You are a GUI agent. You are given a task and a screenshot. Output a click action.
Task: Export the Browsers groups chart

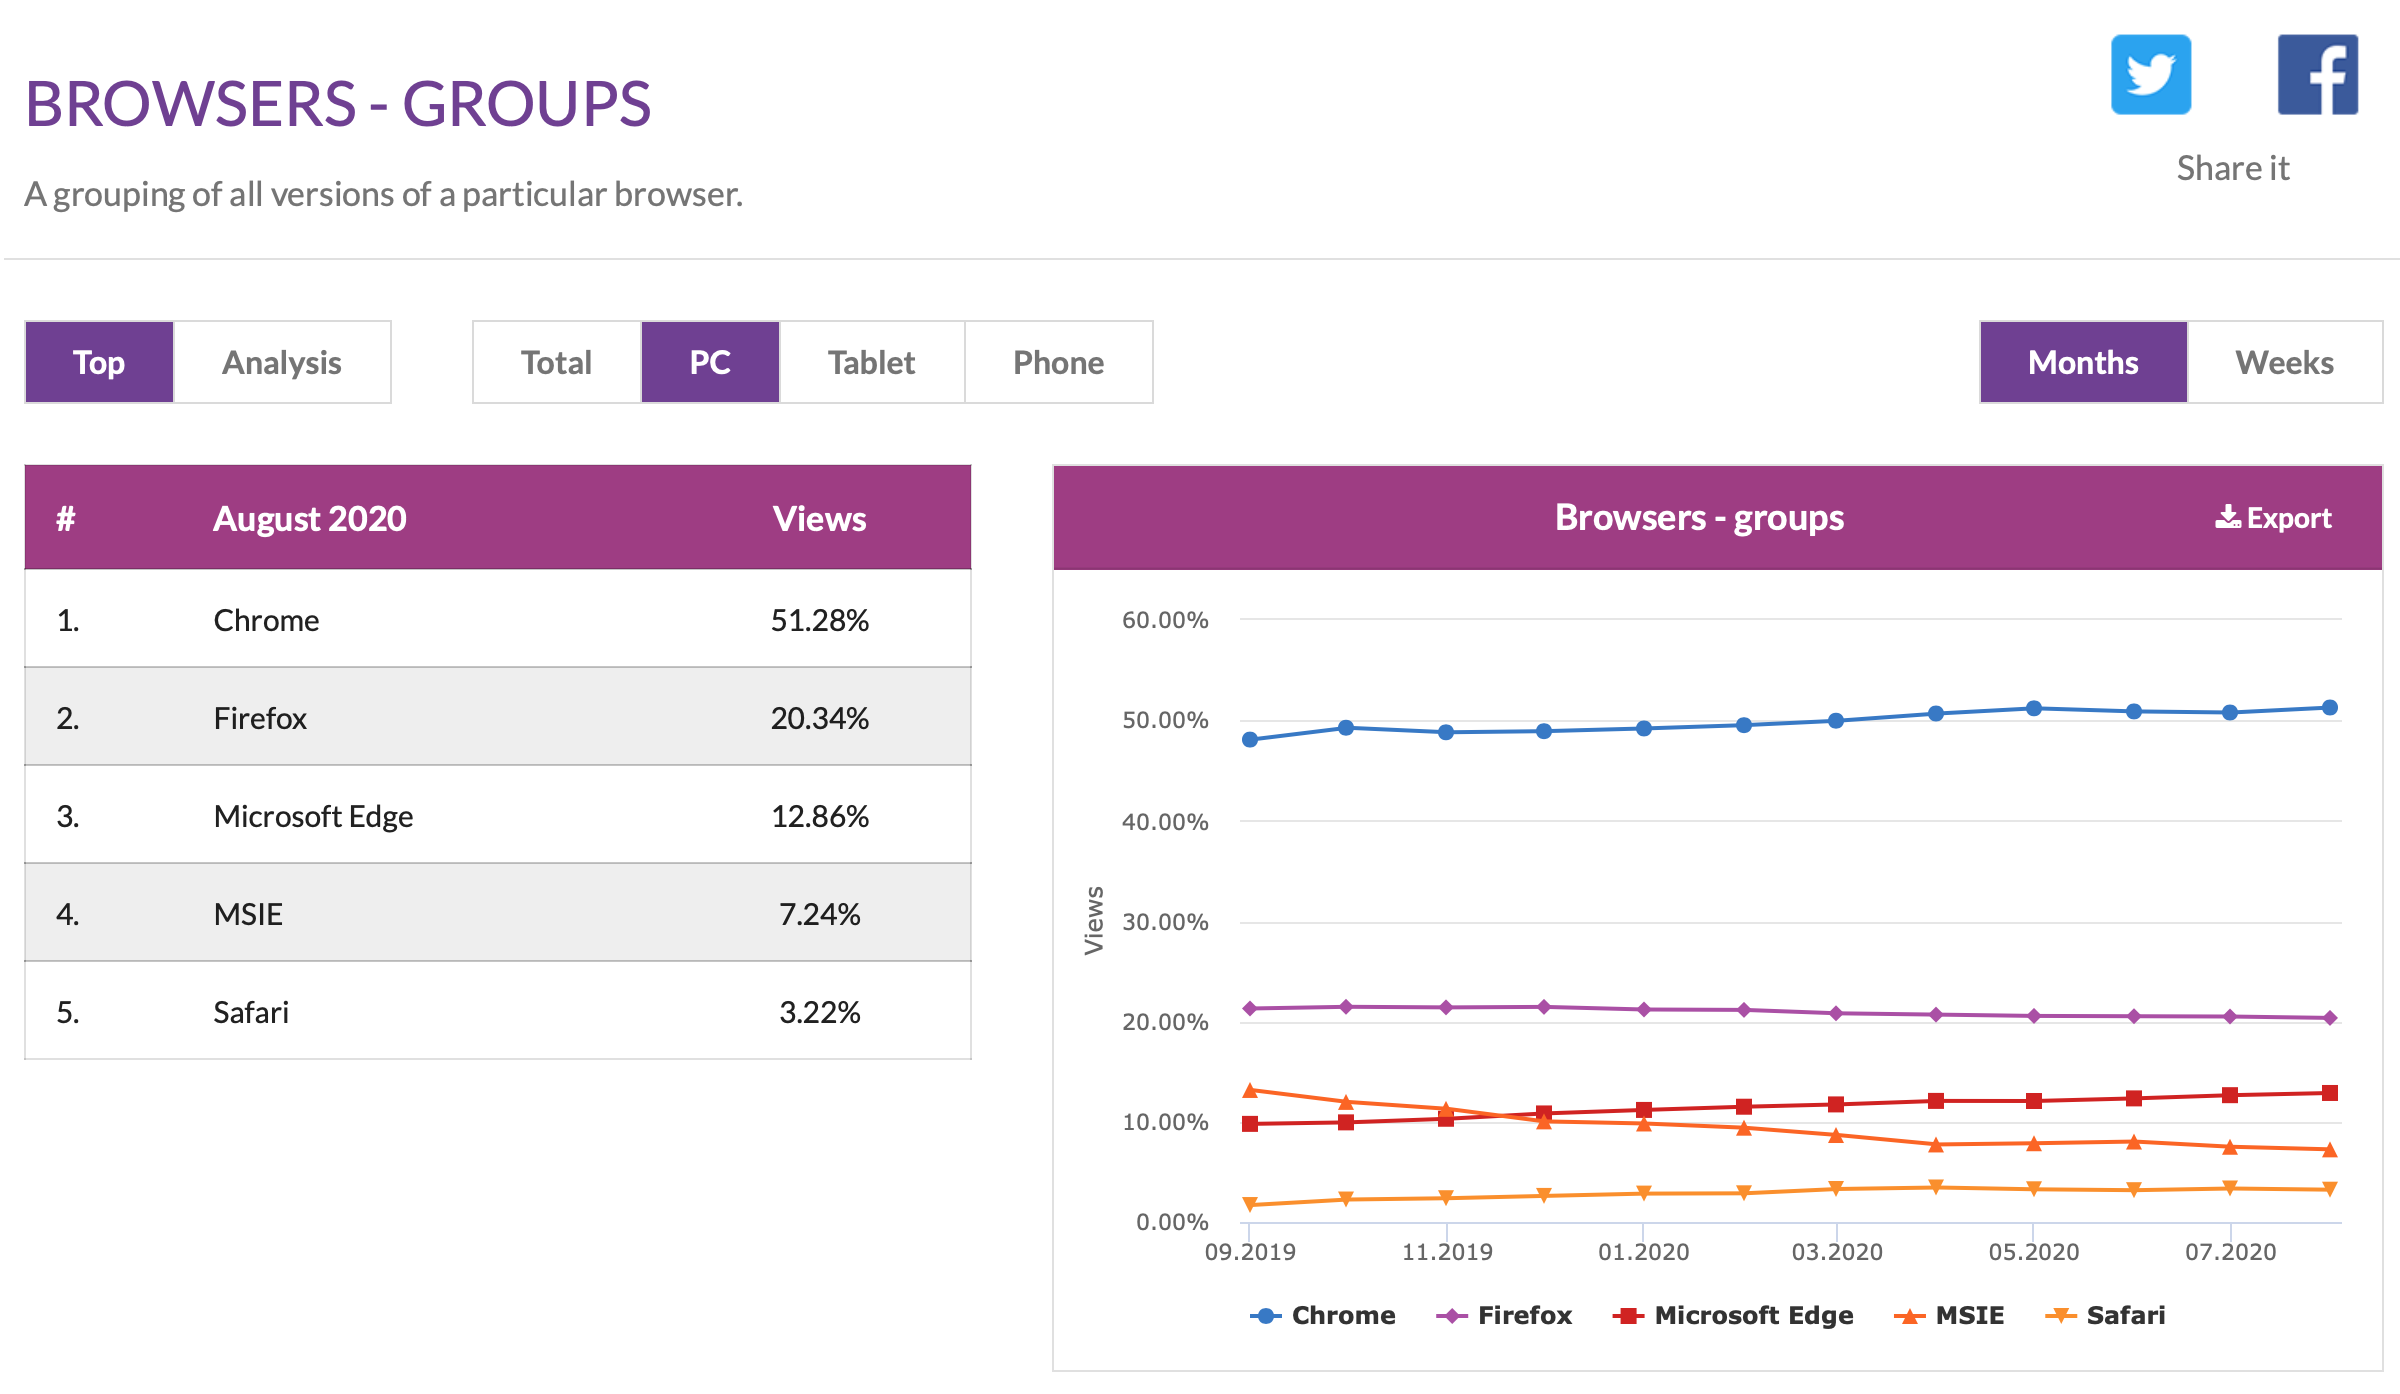2273,518
